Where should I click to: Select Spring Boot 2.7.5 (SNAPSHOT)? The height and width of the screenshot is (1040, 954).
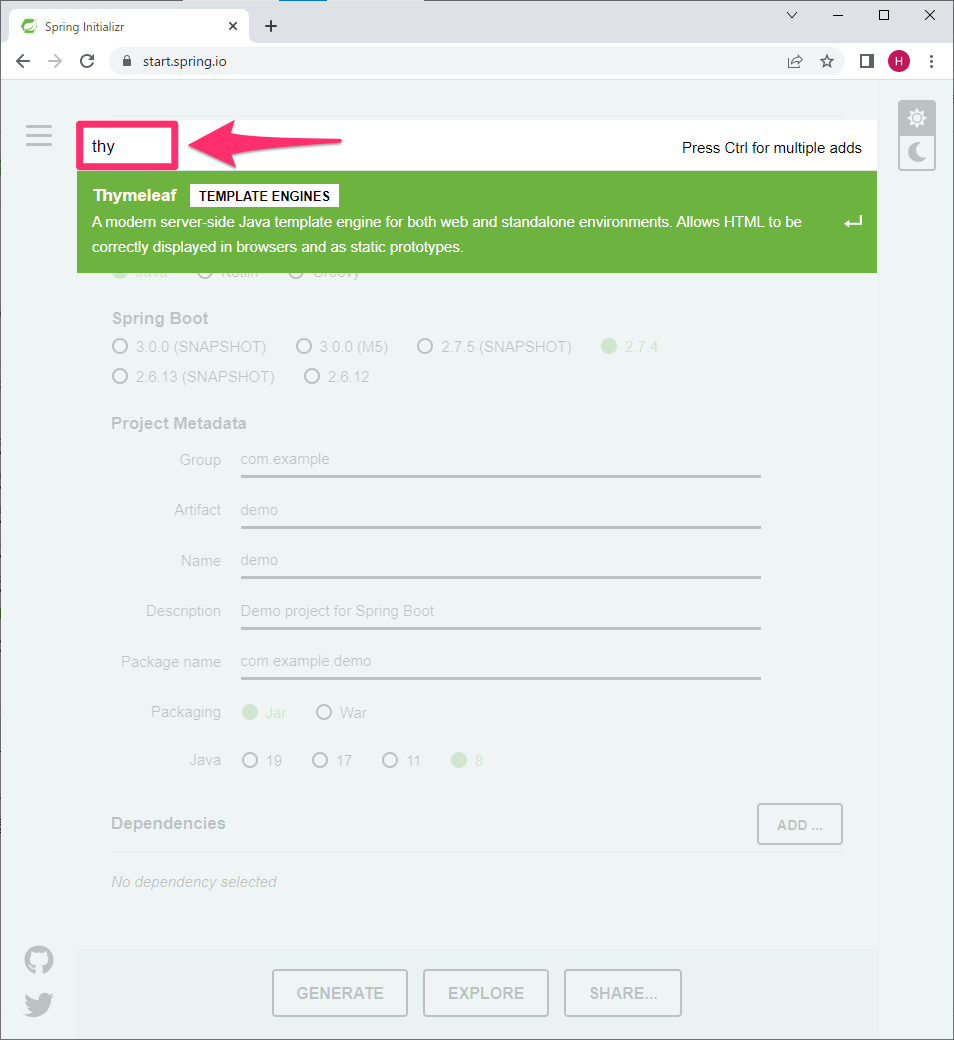[494, 346]
